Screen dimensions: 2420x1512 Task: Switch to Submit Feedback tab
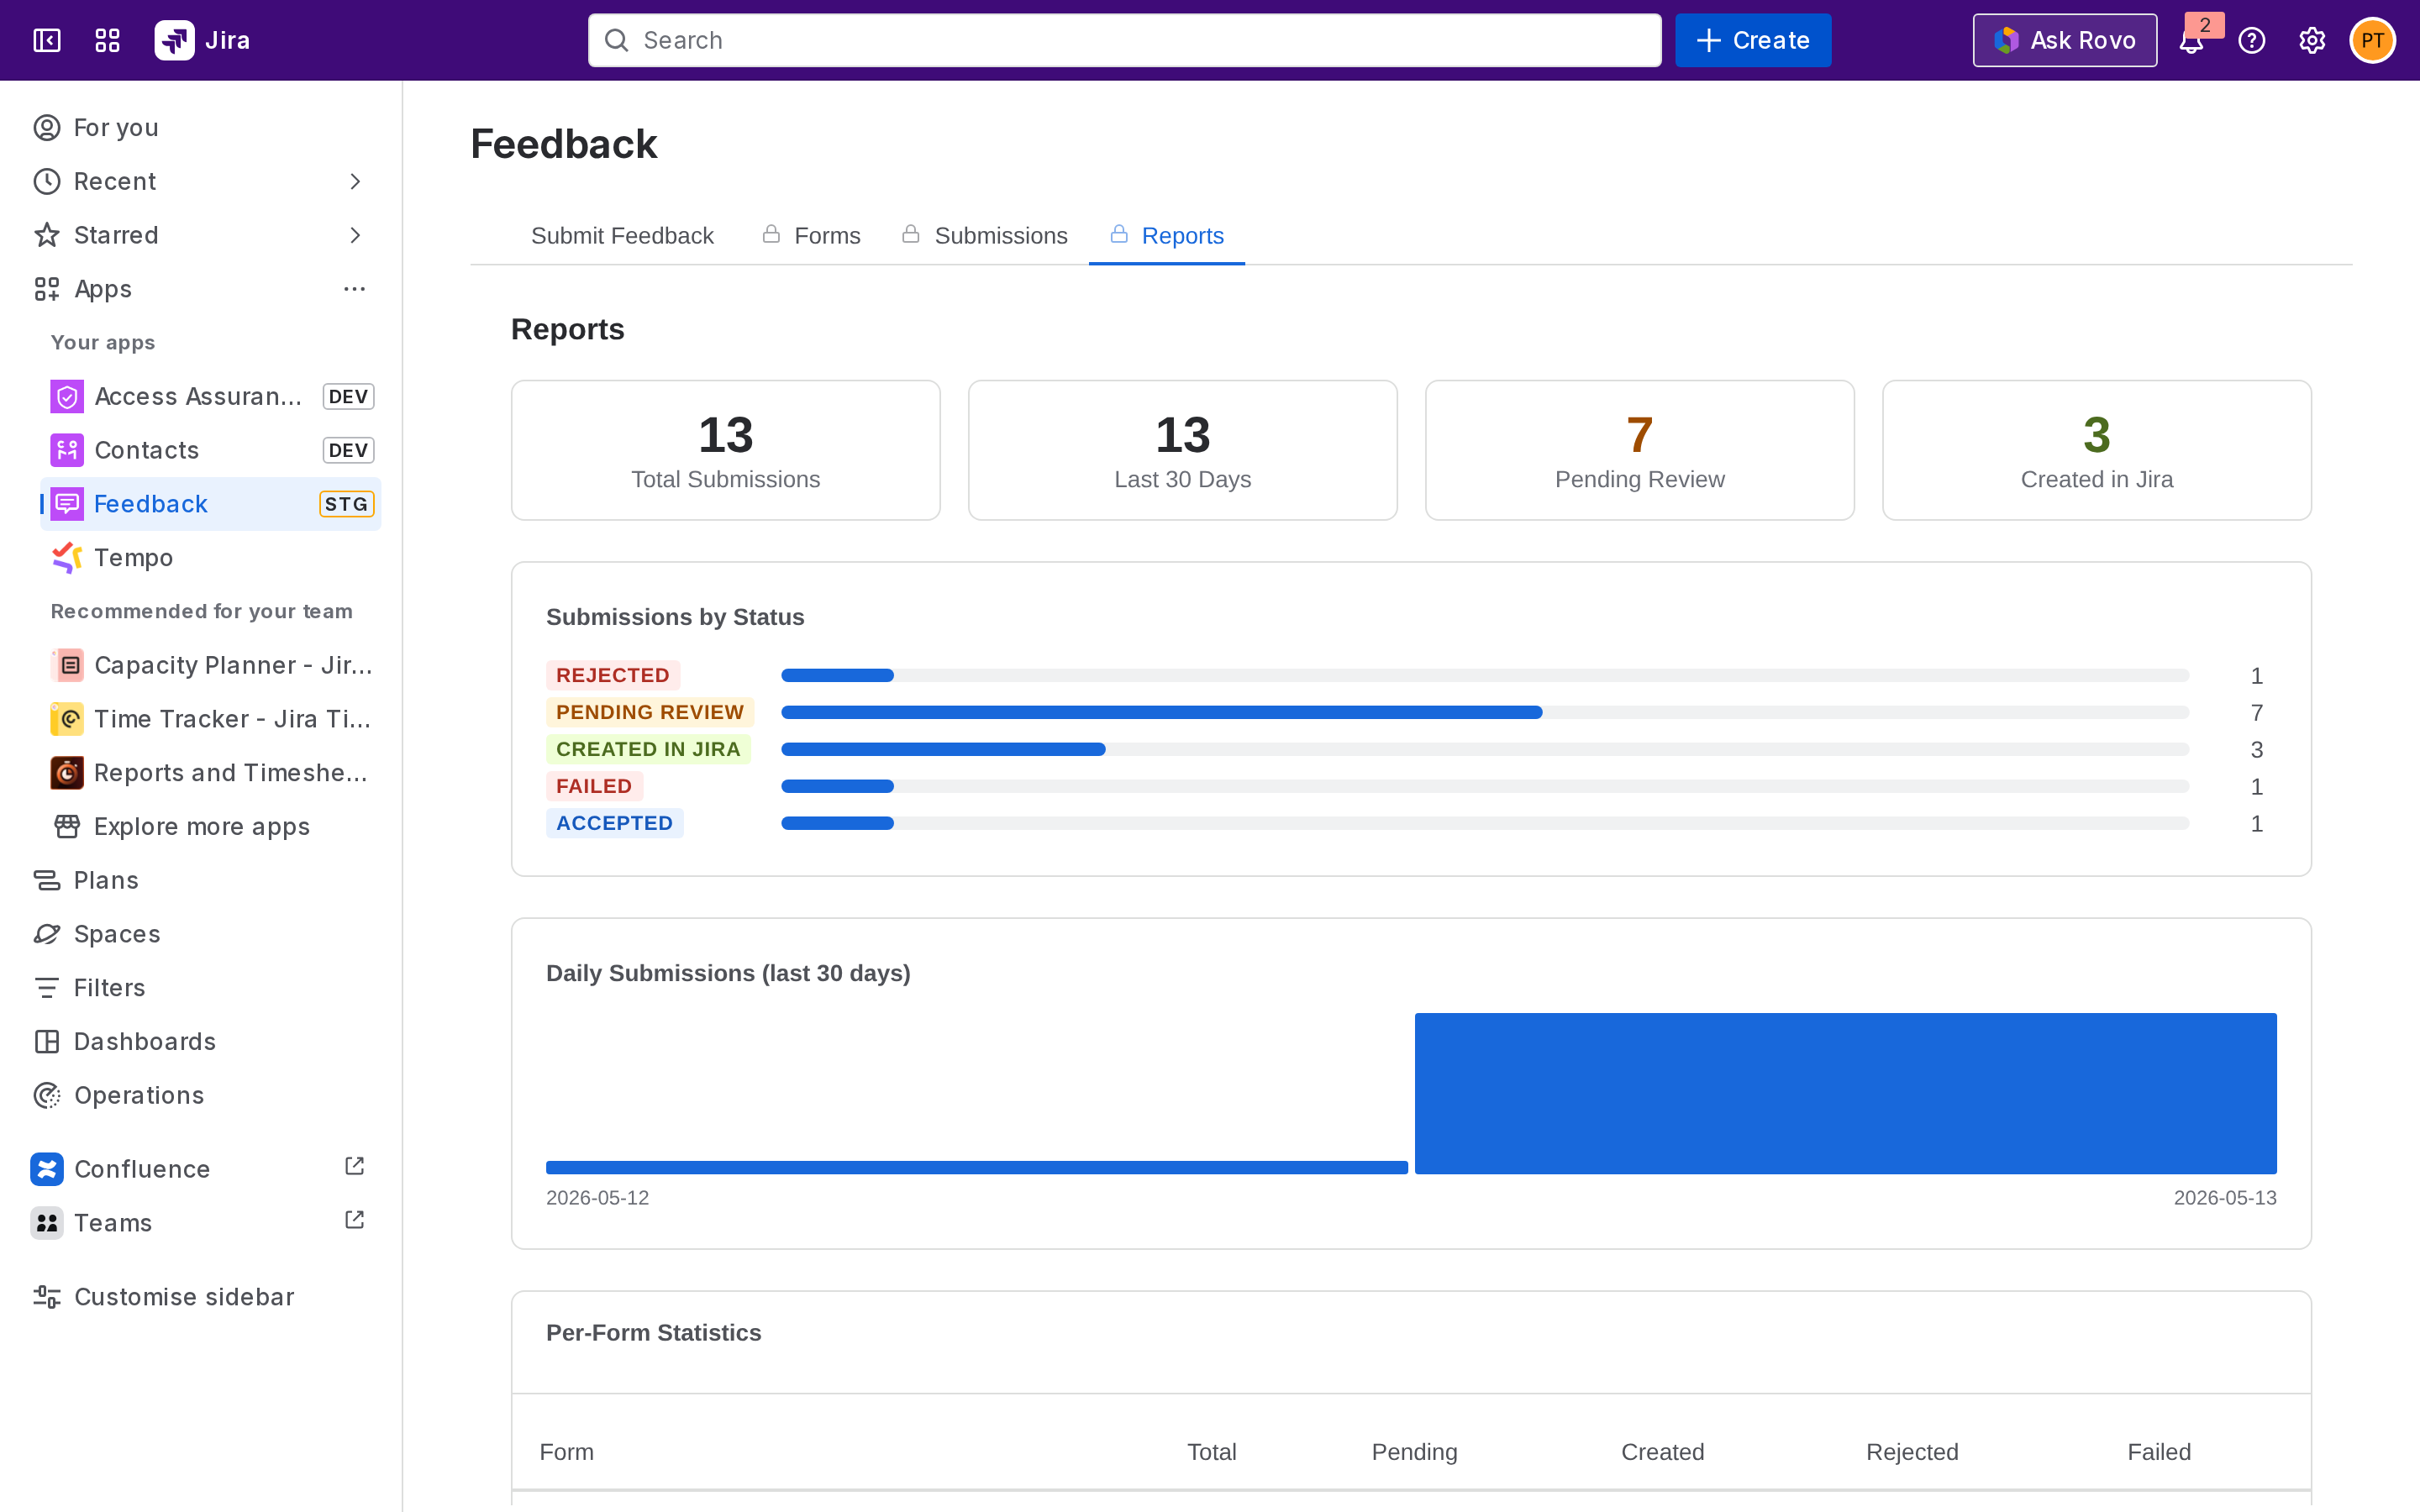622,236
